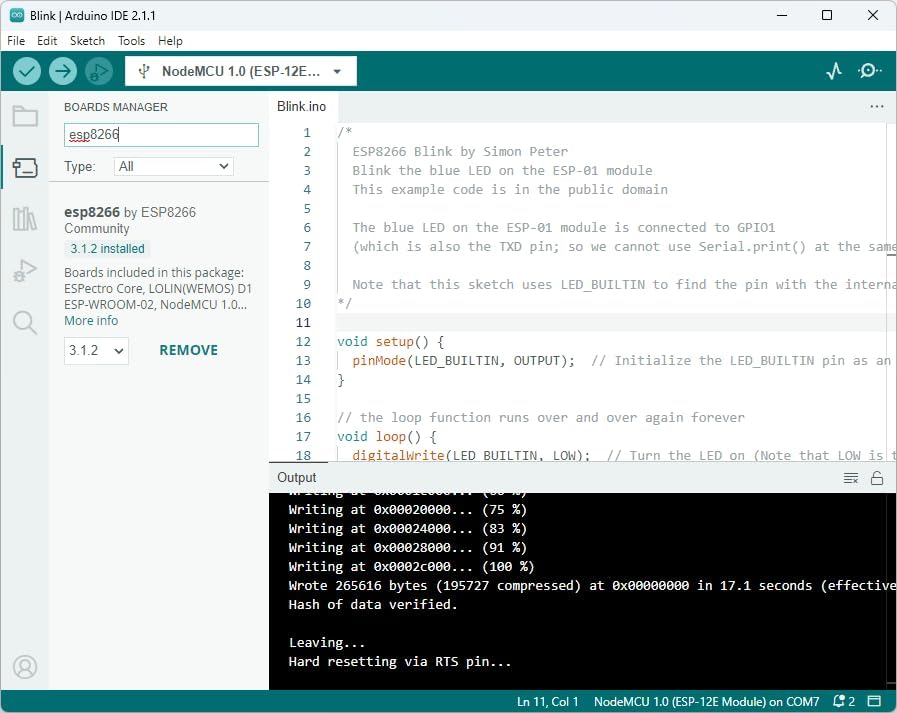Screen dimensions: 897x713
Task: Click the Output panel header label
Action: tap(297, 477)
